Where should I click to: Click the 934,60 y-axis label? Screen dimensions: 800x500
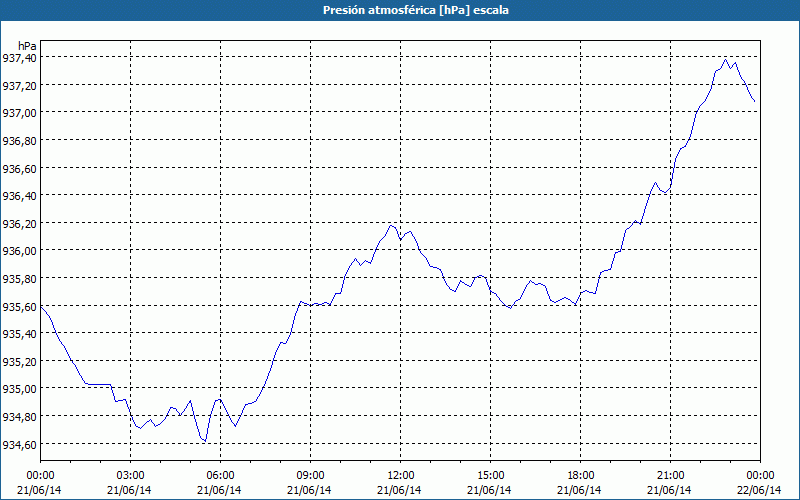19,445
